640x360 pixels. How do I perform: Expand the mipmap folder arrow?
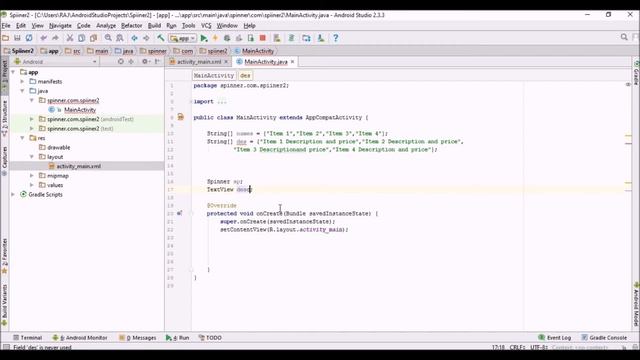click(32, 176)
